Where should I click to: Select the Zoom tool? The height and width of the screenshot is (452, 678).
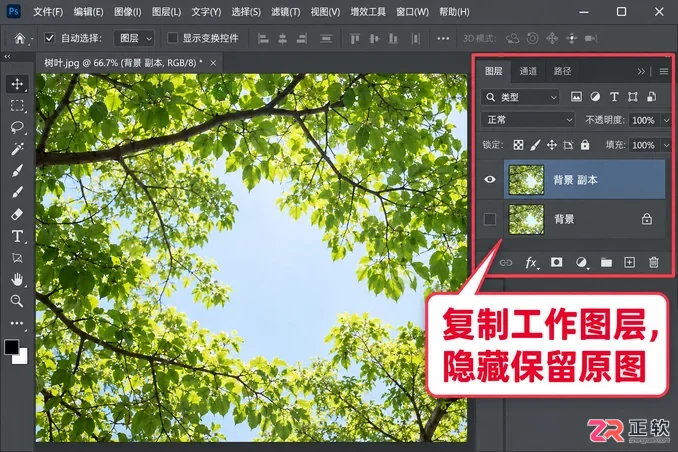[x=17, y=301]
